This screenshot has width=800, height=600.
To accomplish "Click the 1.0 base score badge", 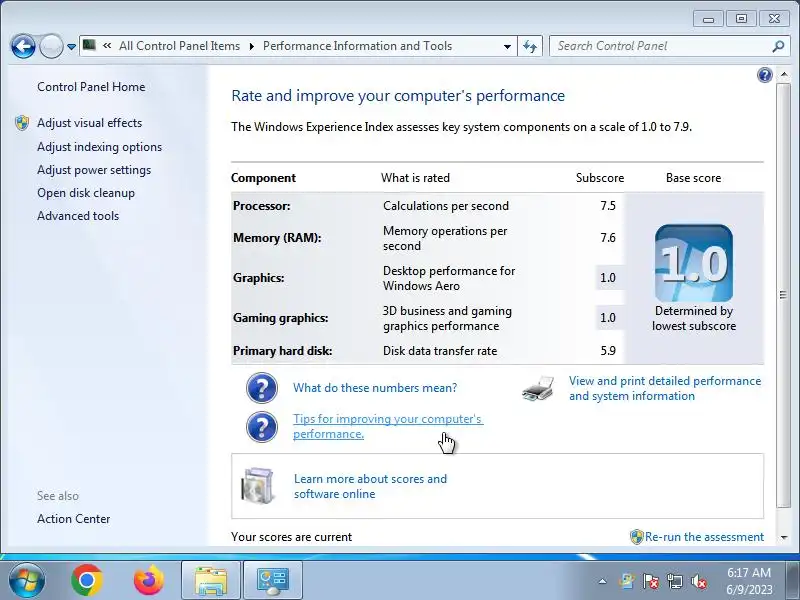I will click(x=694, y=263).
